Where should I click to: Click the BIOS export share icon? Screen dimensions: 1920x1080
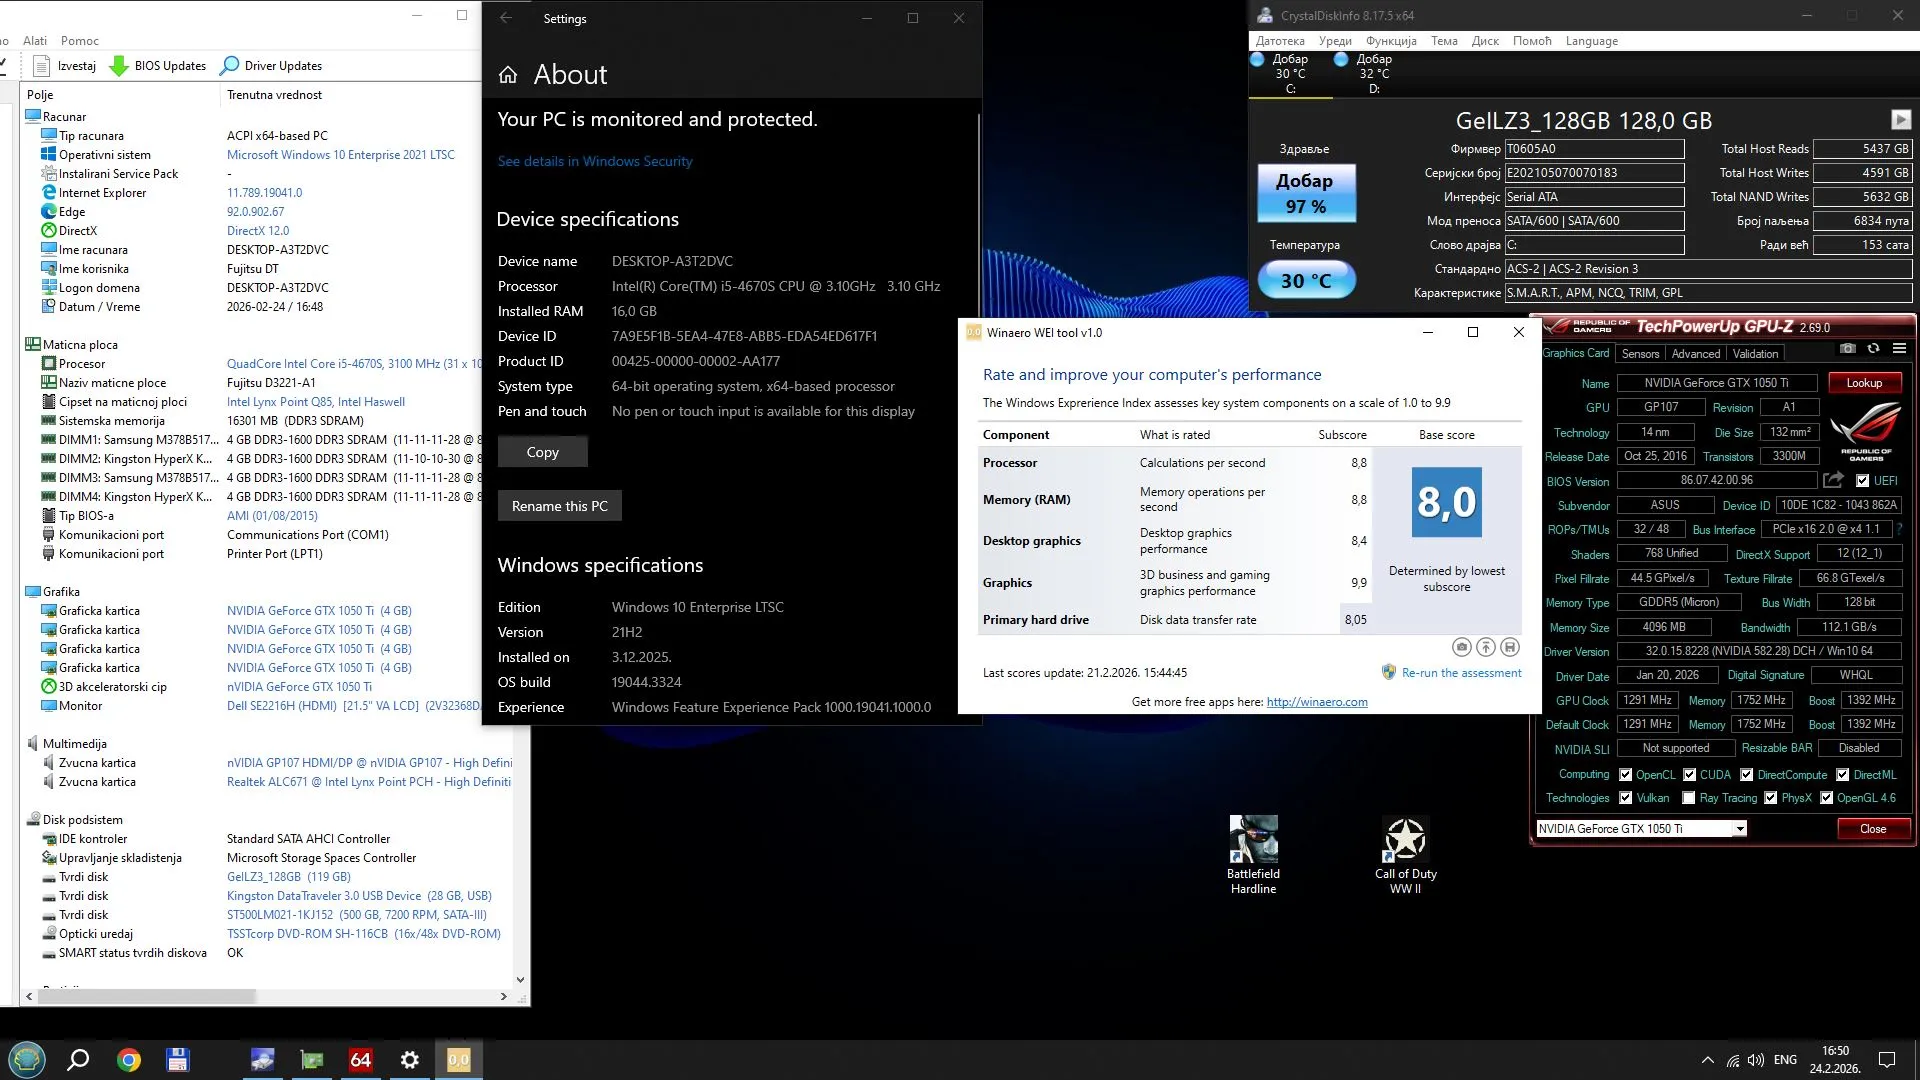[x=1832, y=480]
